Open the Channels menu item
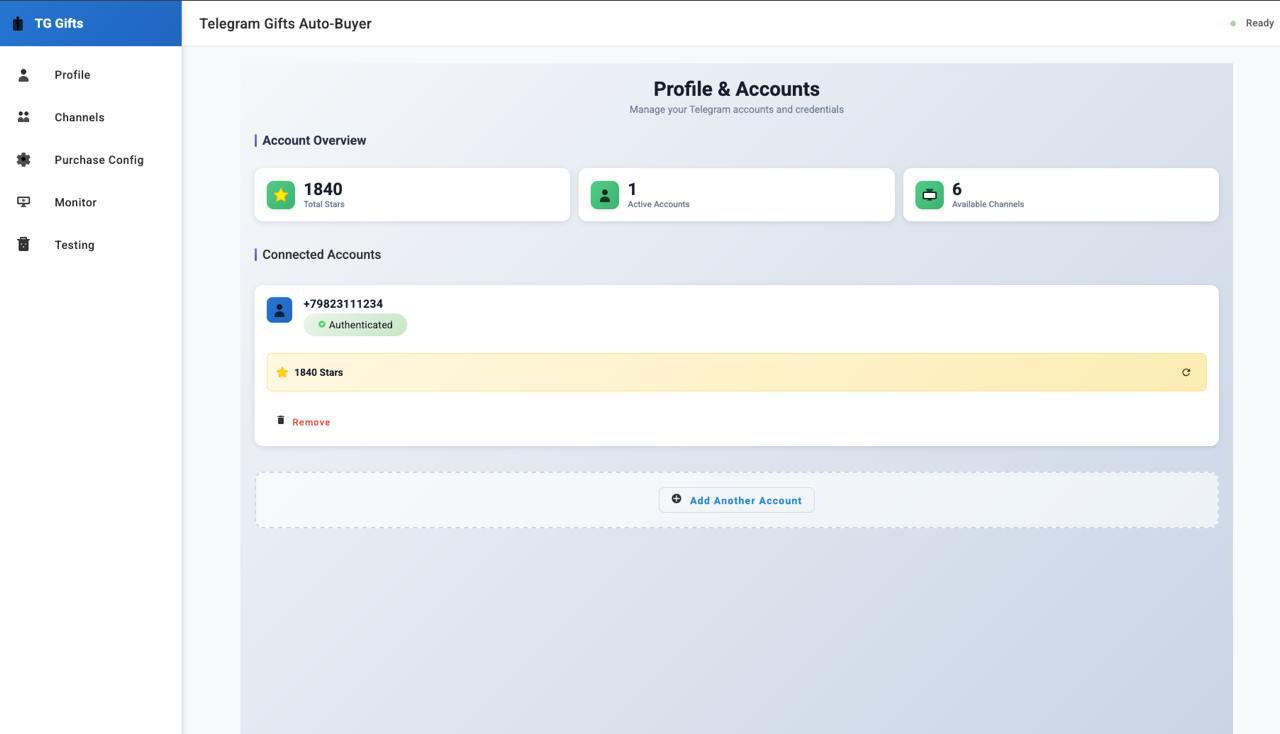 point(91,117)
